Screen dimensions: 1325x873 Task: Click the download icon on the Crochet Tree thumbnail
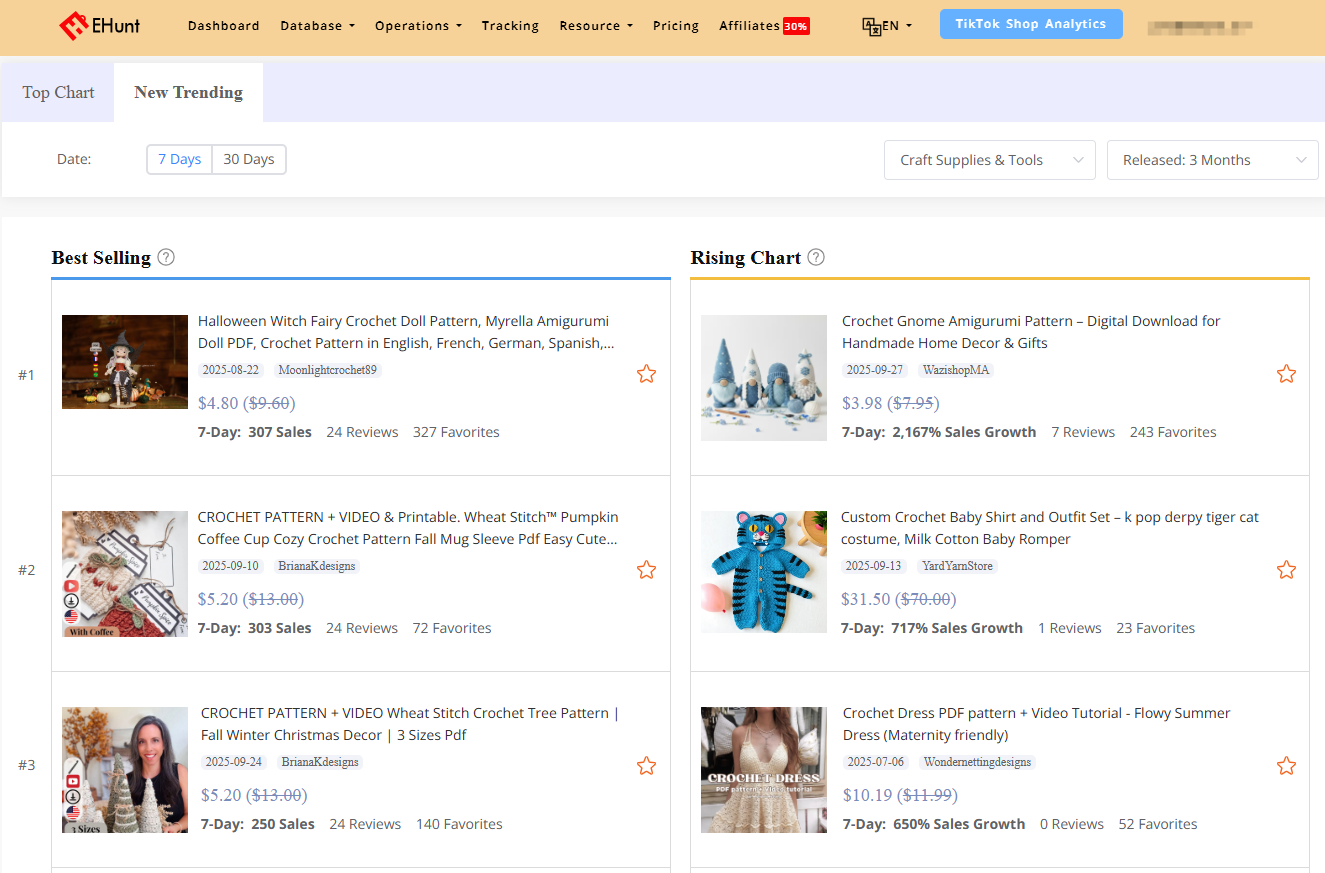click(x=73, y=796)
